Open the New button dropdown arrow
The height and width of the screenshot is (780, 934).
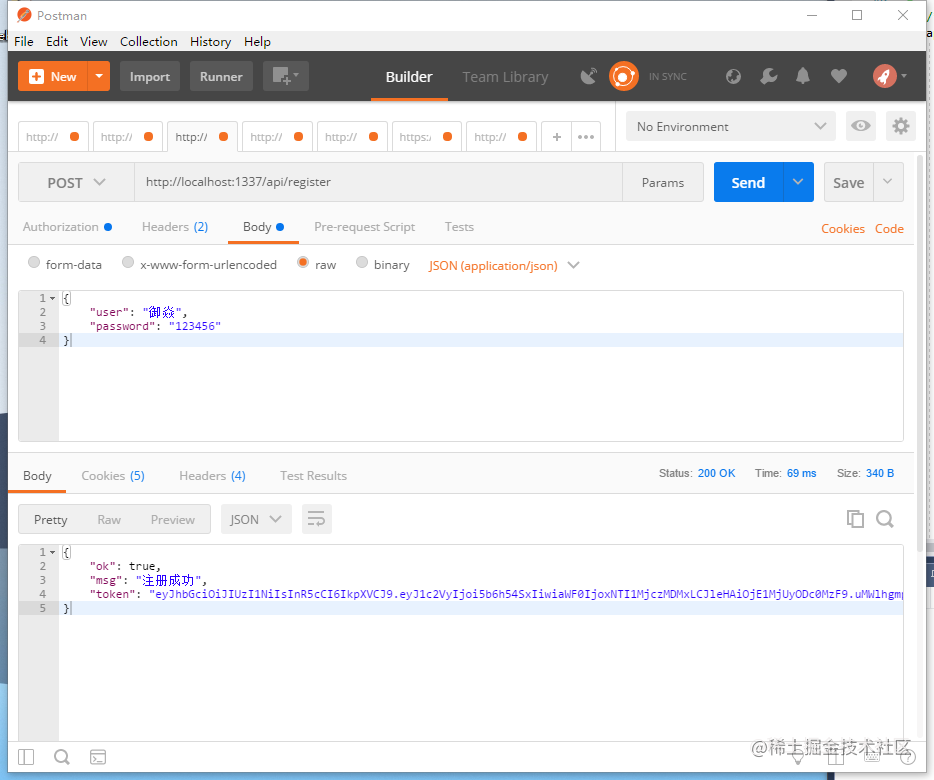pyautogui.click(x=99, y=76)
